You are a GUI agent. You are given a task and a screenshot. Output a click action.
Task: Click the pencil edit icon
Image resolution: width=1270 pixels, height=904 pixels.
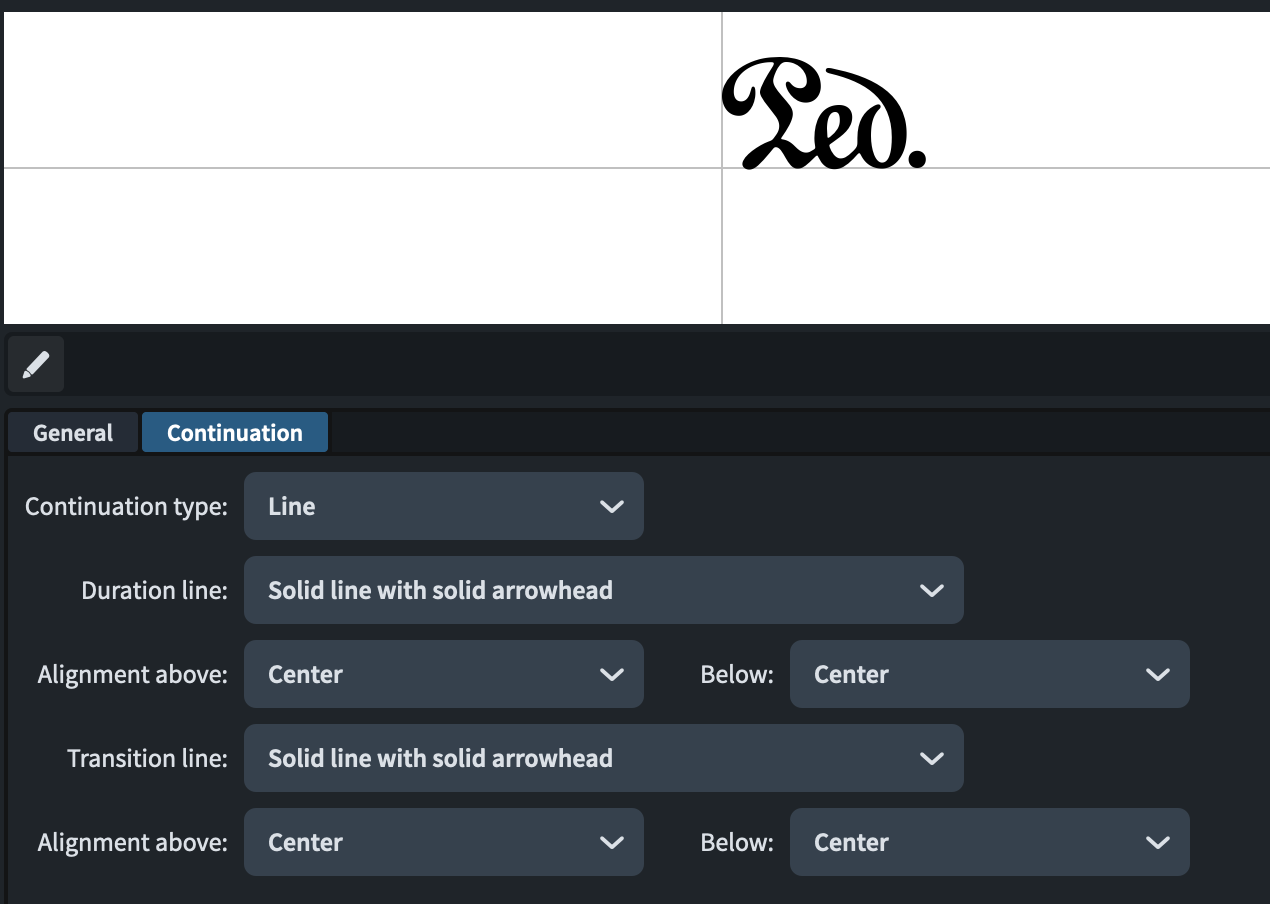tap(36, 365)
